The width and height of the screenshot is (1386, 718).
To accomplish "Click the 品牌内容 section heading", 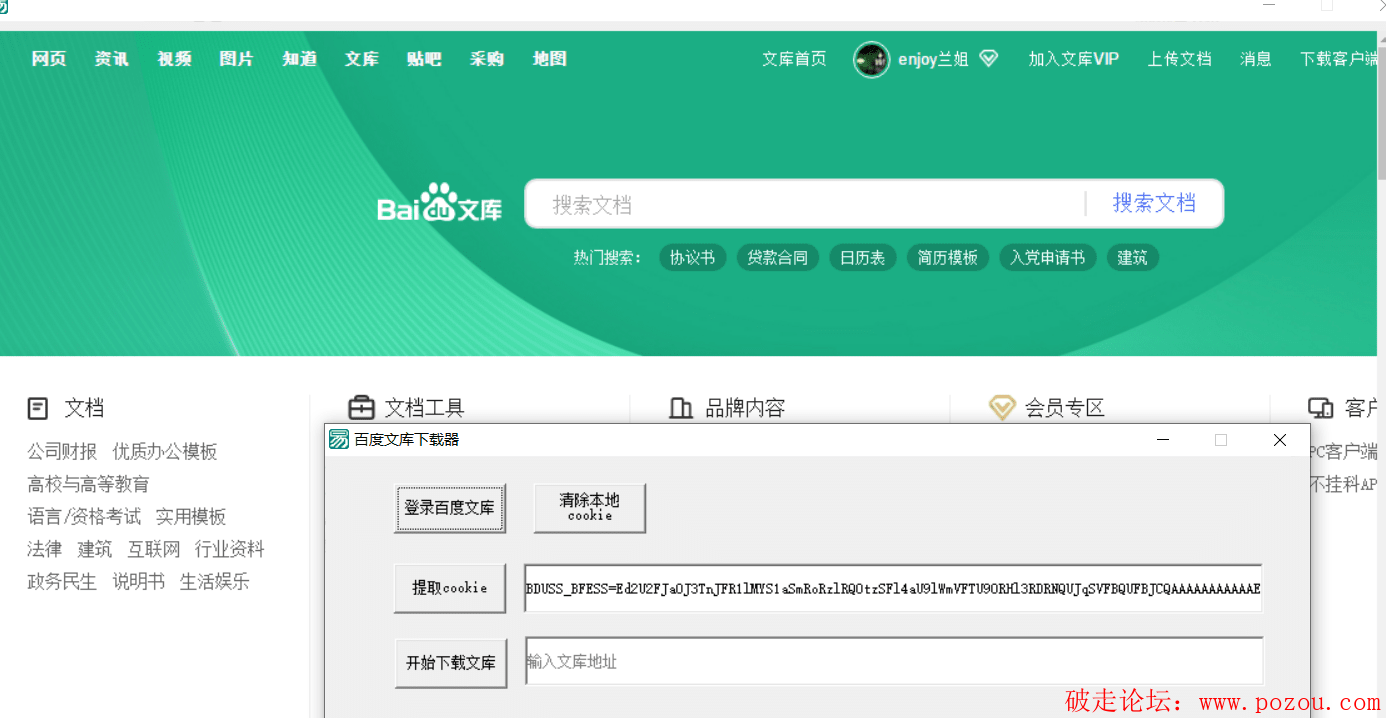I will pyautogui.click(x=746, y=408).
